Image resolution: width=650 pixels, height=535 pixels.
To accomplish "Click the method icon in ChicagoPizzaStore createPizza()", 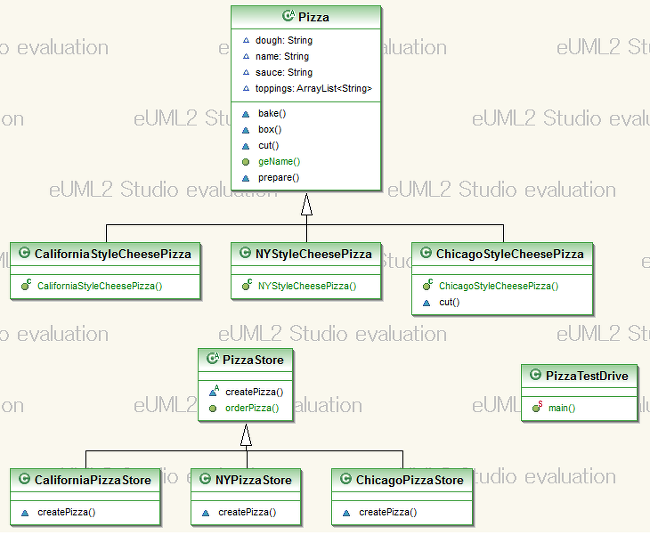I will pos(346,513).
